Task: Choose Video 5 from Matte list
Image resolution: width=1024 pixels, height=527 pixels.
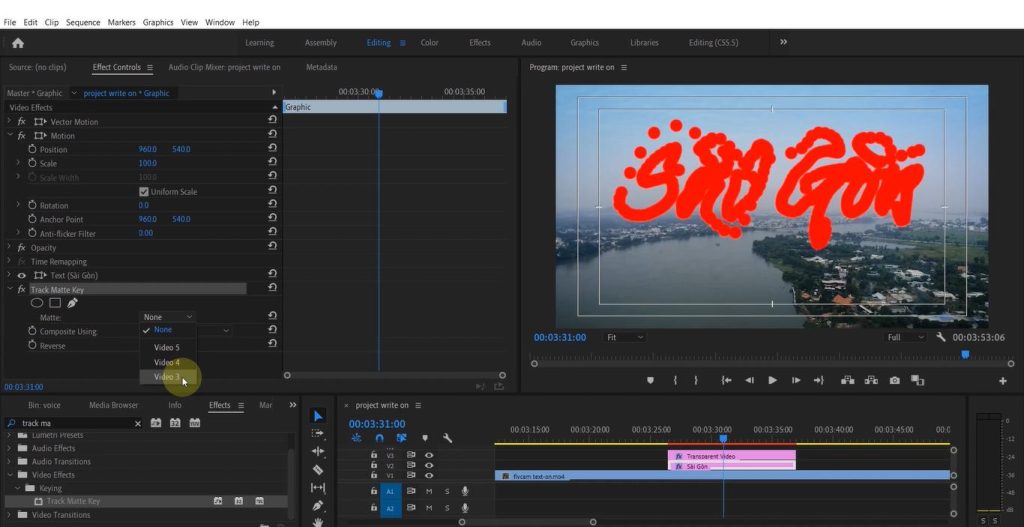Action: click(x=167, y=347)
